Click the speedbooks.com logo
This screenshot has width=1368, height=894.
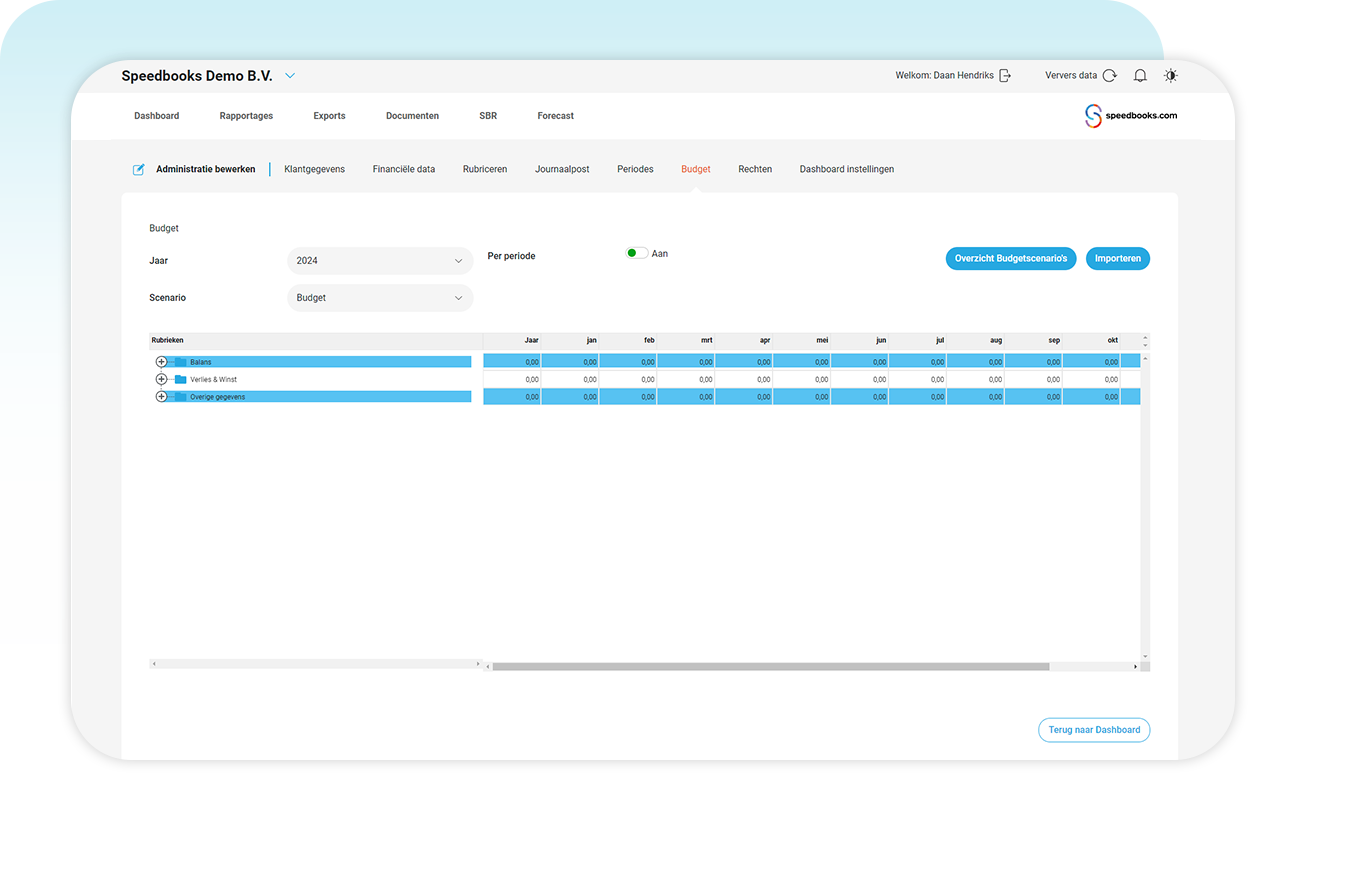pyautogui.click(x=1131, y=116)
